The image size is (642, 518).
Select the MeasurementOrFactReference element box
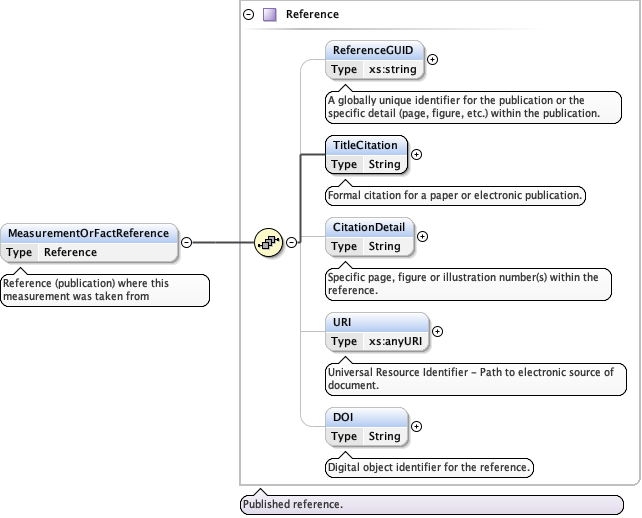90,233
